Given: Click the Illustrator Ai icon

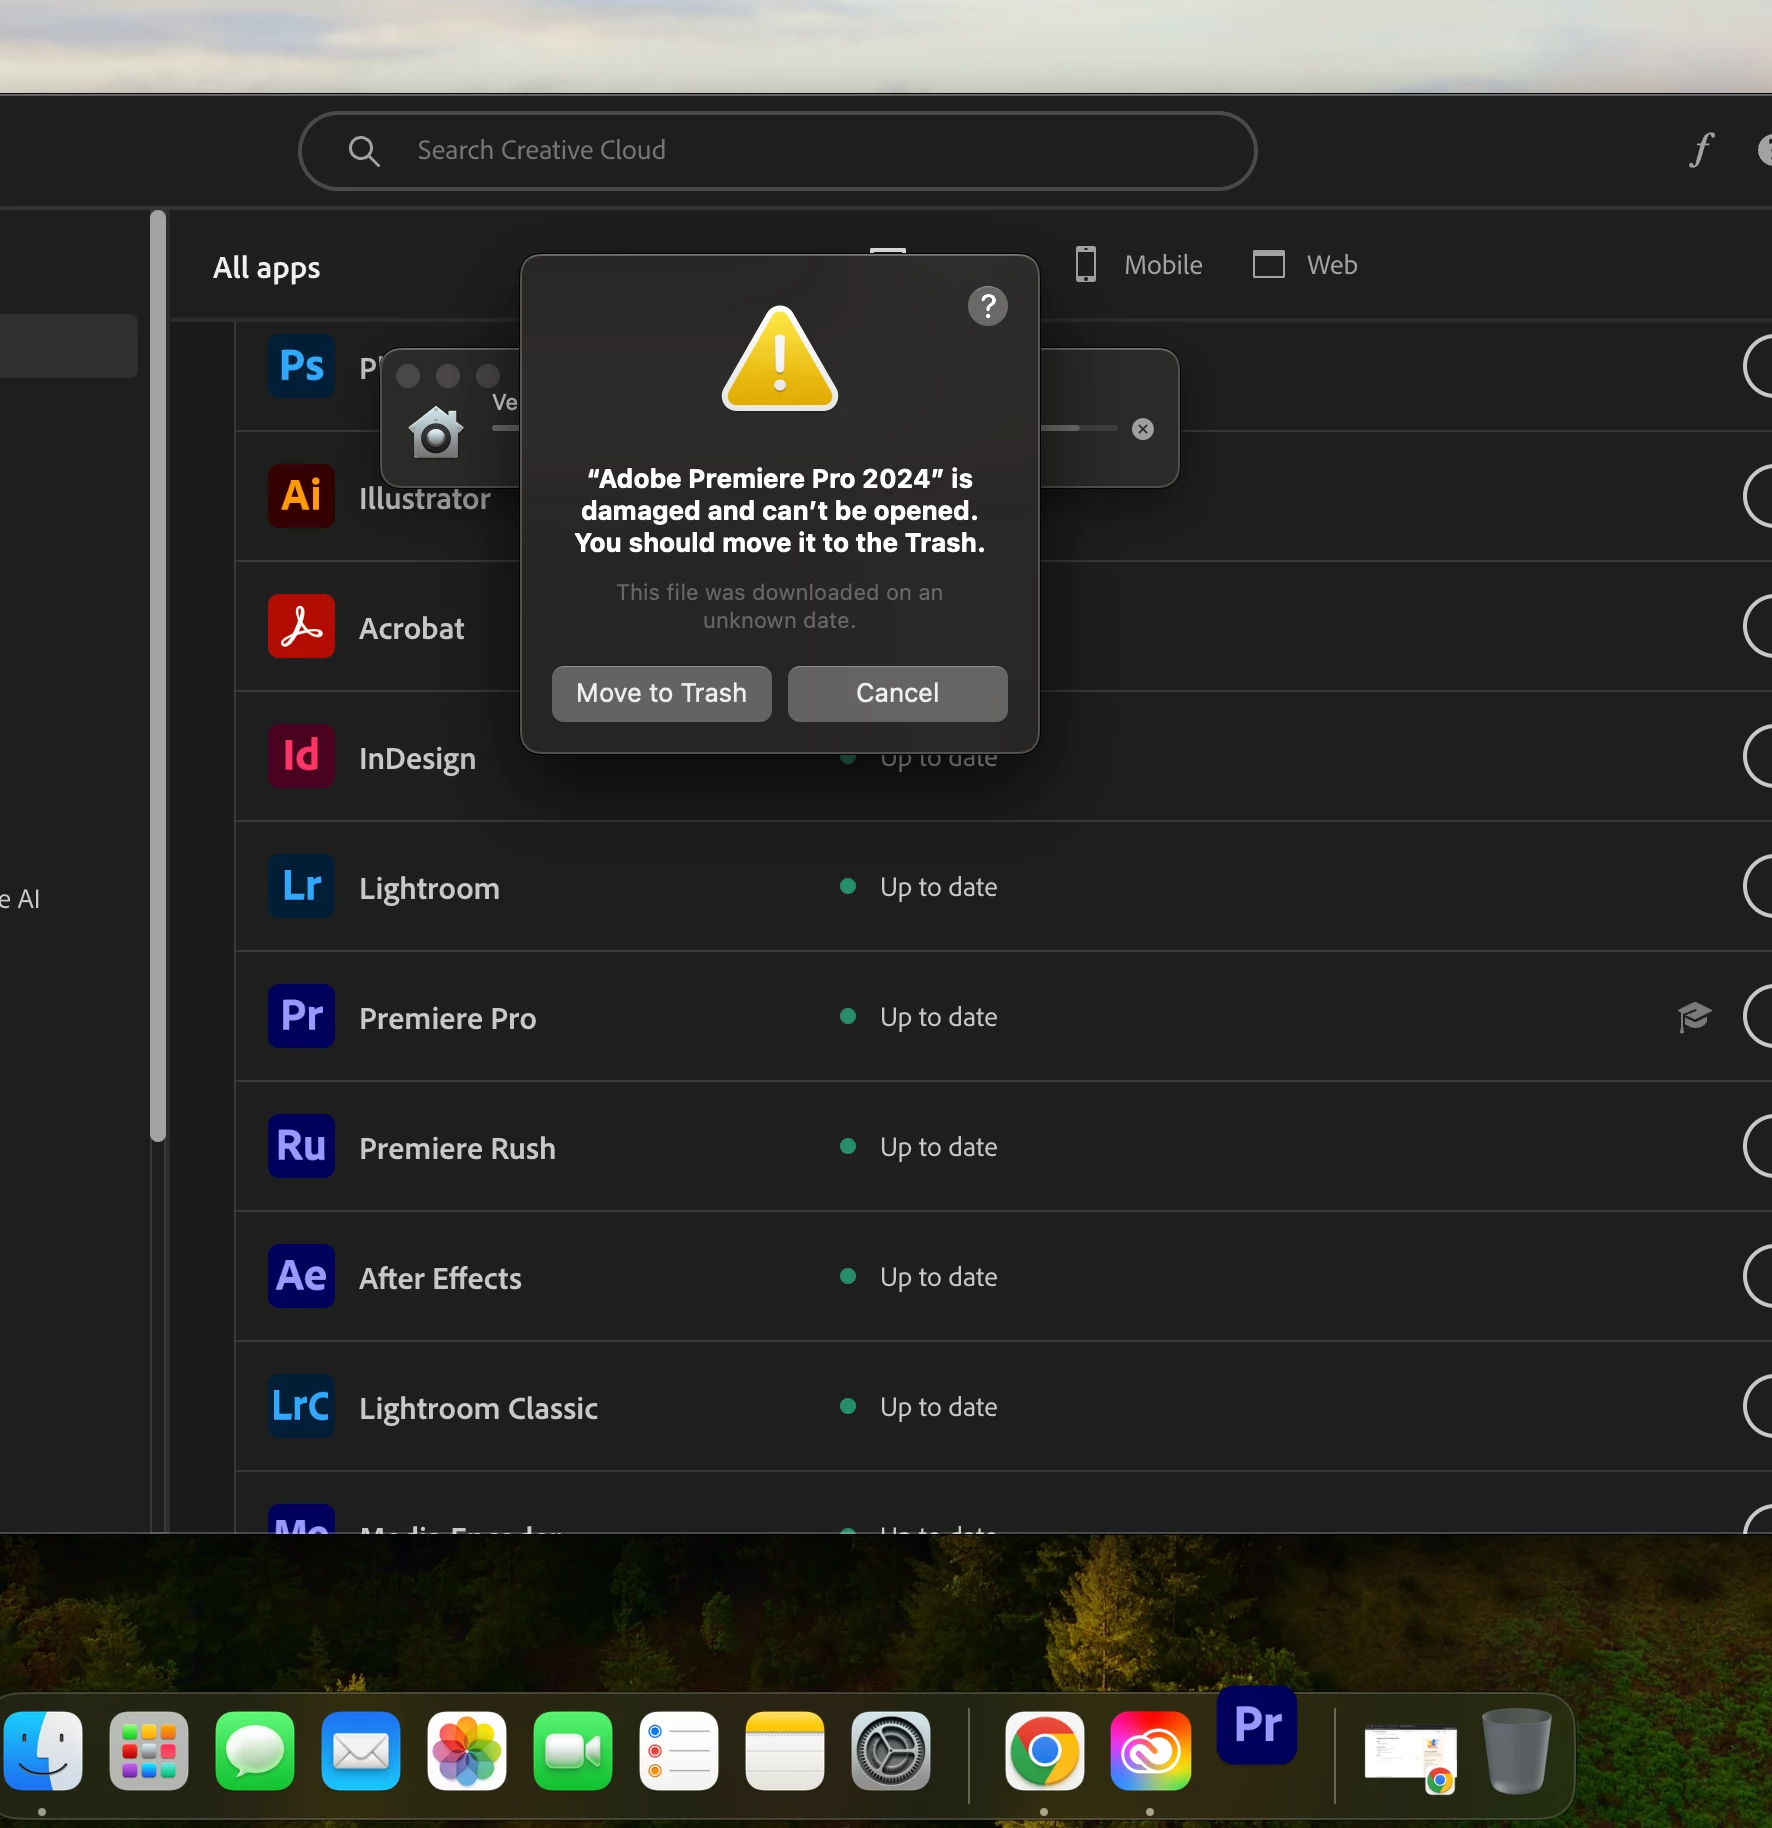Looking at the screenshot, I should pos(301,496).
